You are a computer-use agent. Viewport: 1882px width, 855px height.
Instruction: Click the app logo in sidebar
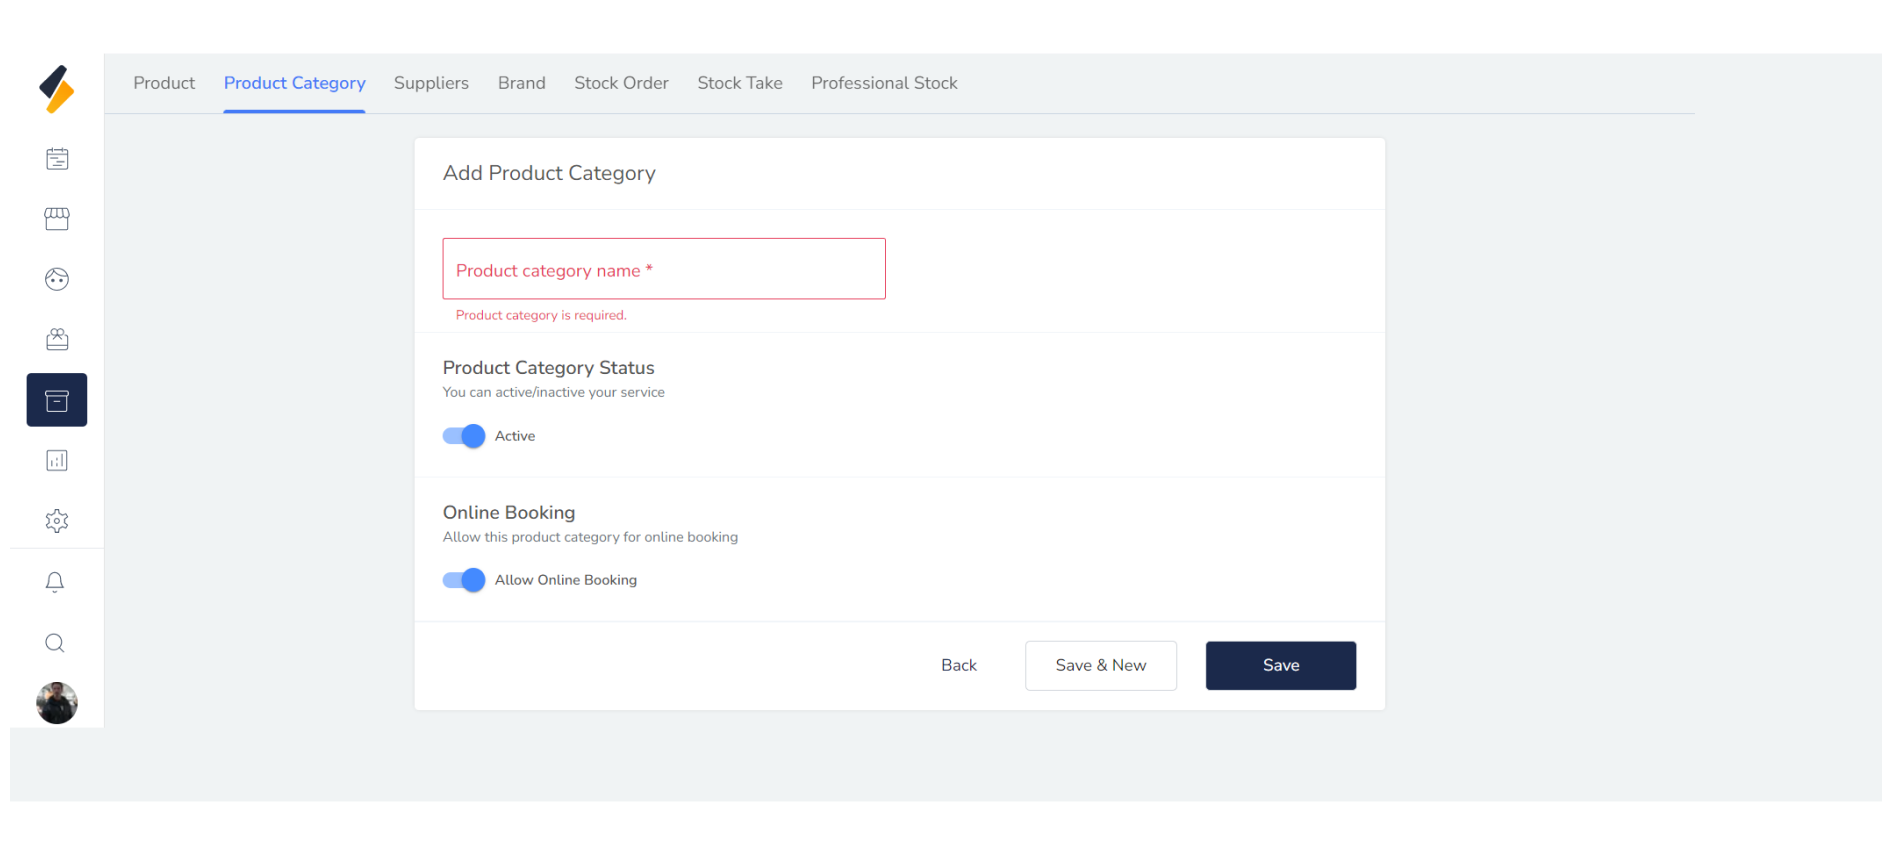coord(57,90)
